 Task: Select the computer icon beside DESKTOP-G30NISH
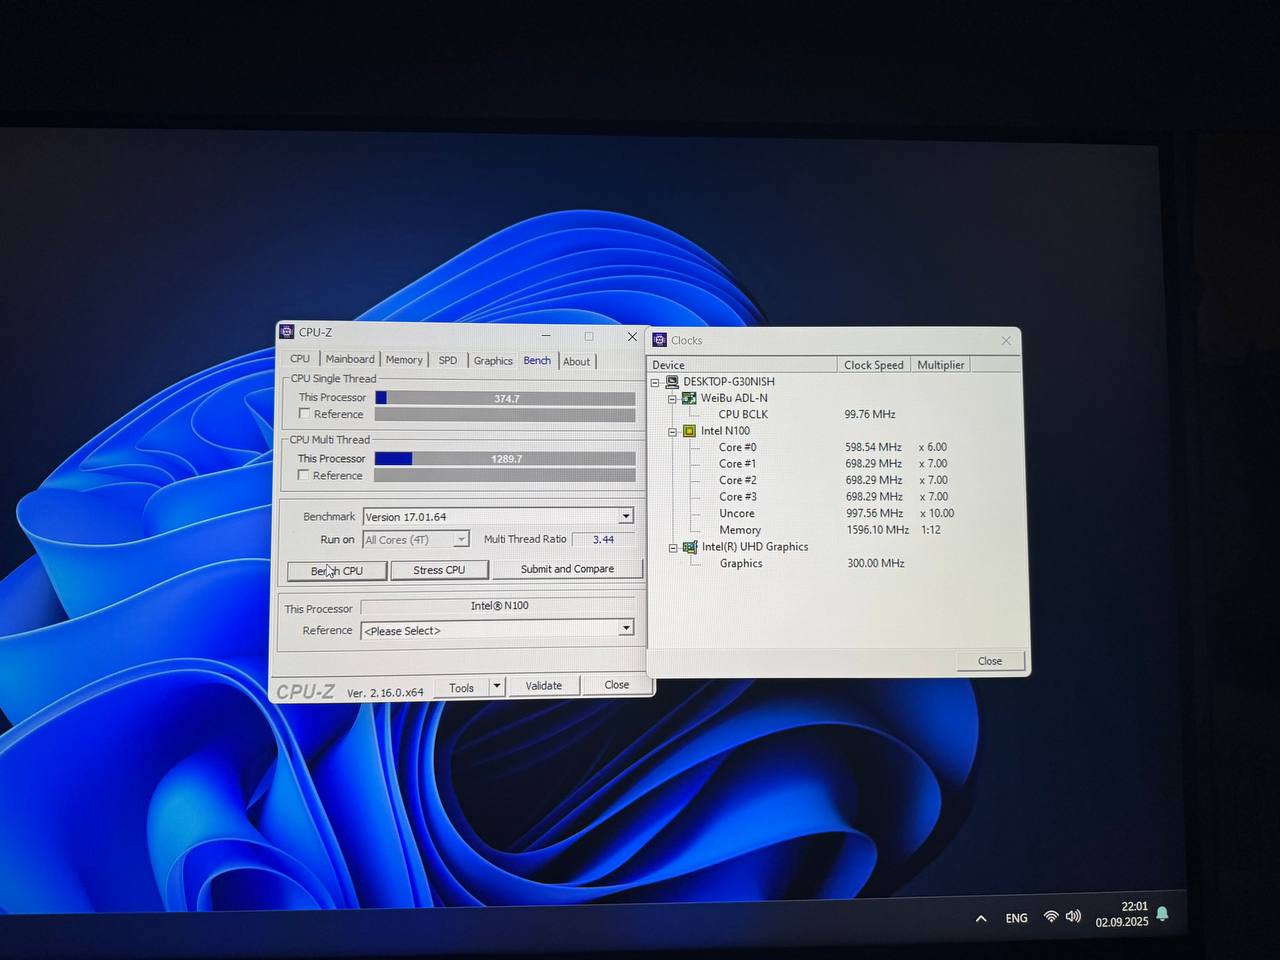point(672,382)
